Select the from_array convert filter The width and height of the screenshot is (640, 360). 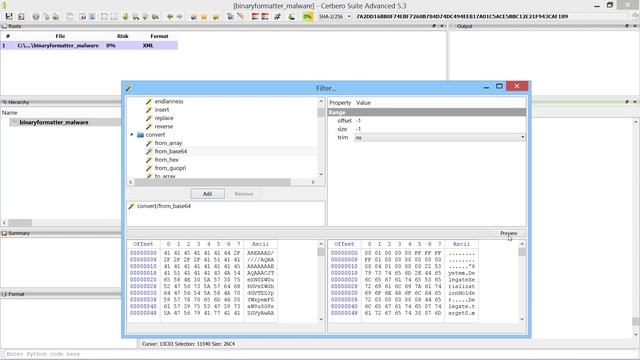point(168,143)
